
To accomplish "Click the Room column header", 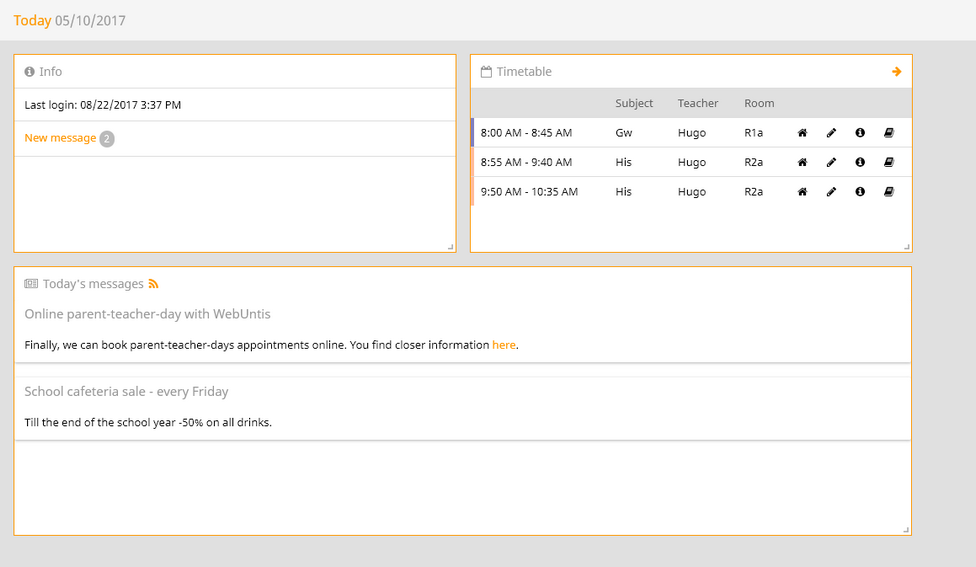I will click(x=759, y=103).
